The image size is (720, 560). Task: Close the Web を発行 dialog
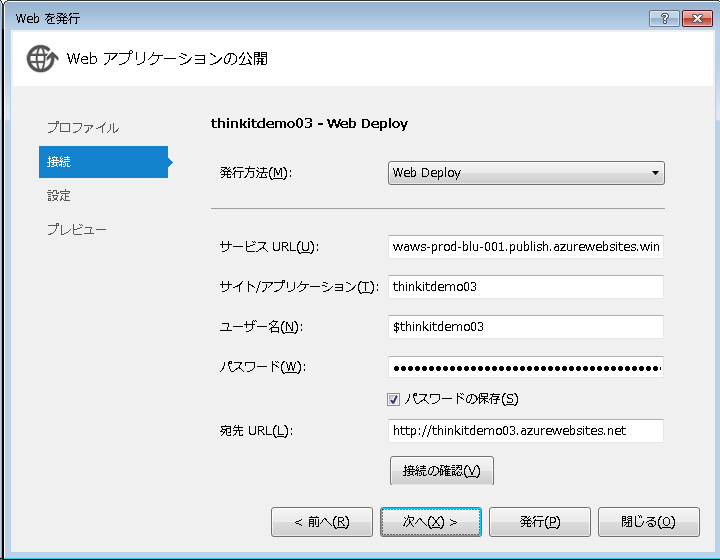(x=697, y=18)
